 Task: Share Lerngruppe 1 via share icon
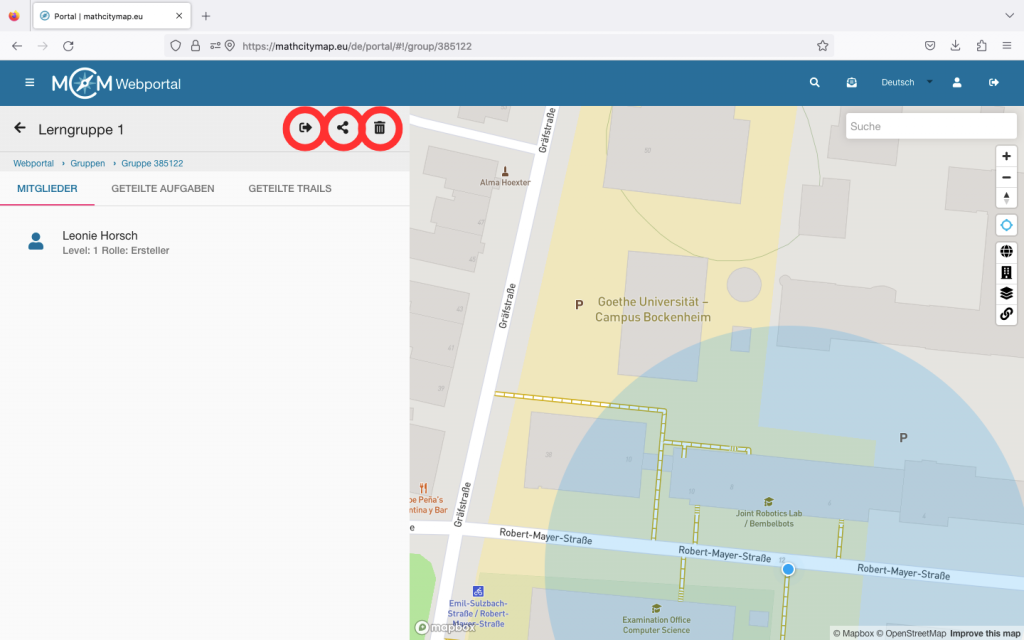343,128
